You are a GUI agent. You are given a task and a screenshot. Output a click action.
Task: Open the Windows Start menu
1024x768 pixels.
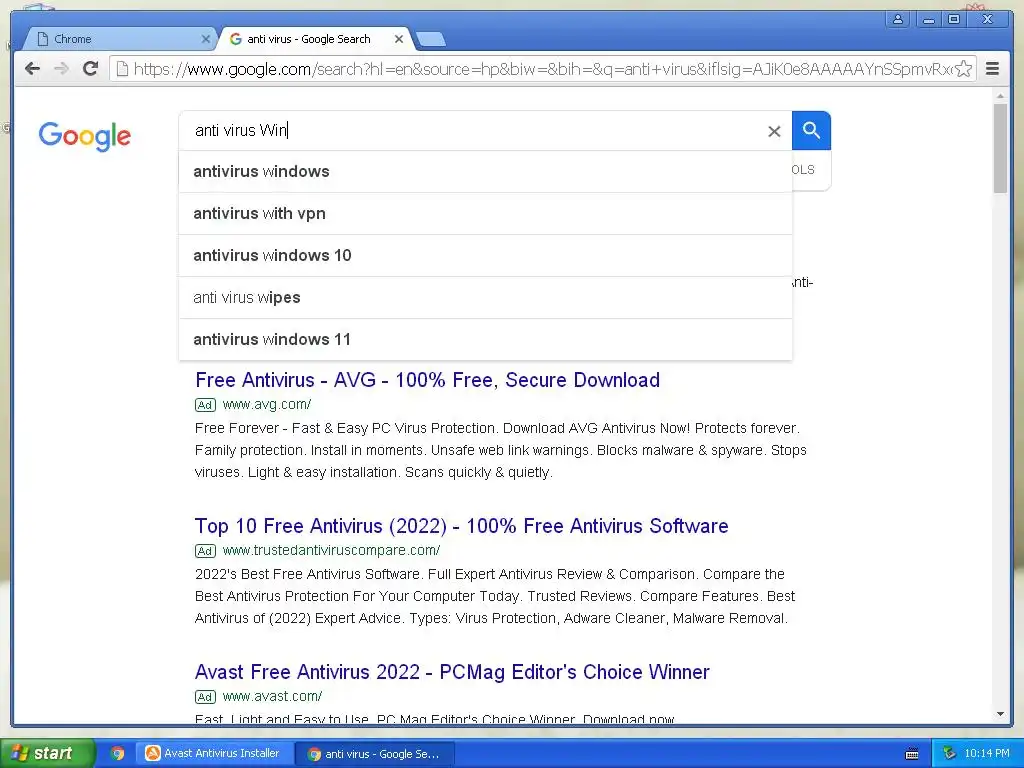[47, 753]
